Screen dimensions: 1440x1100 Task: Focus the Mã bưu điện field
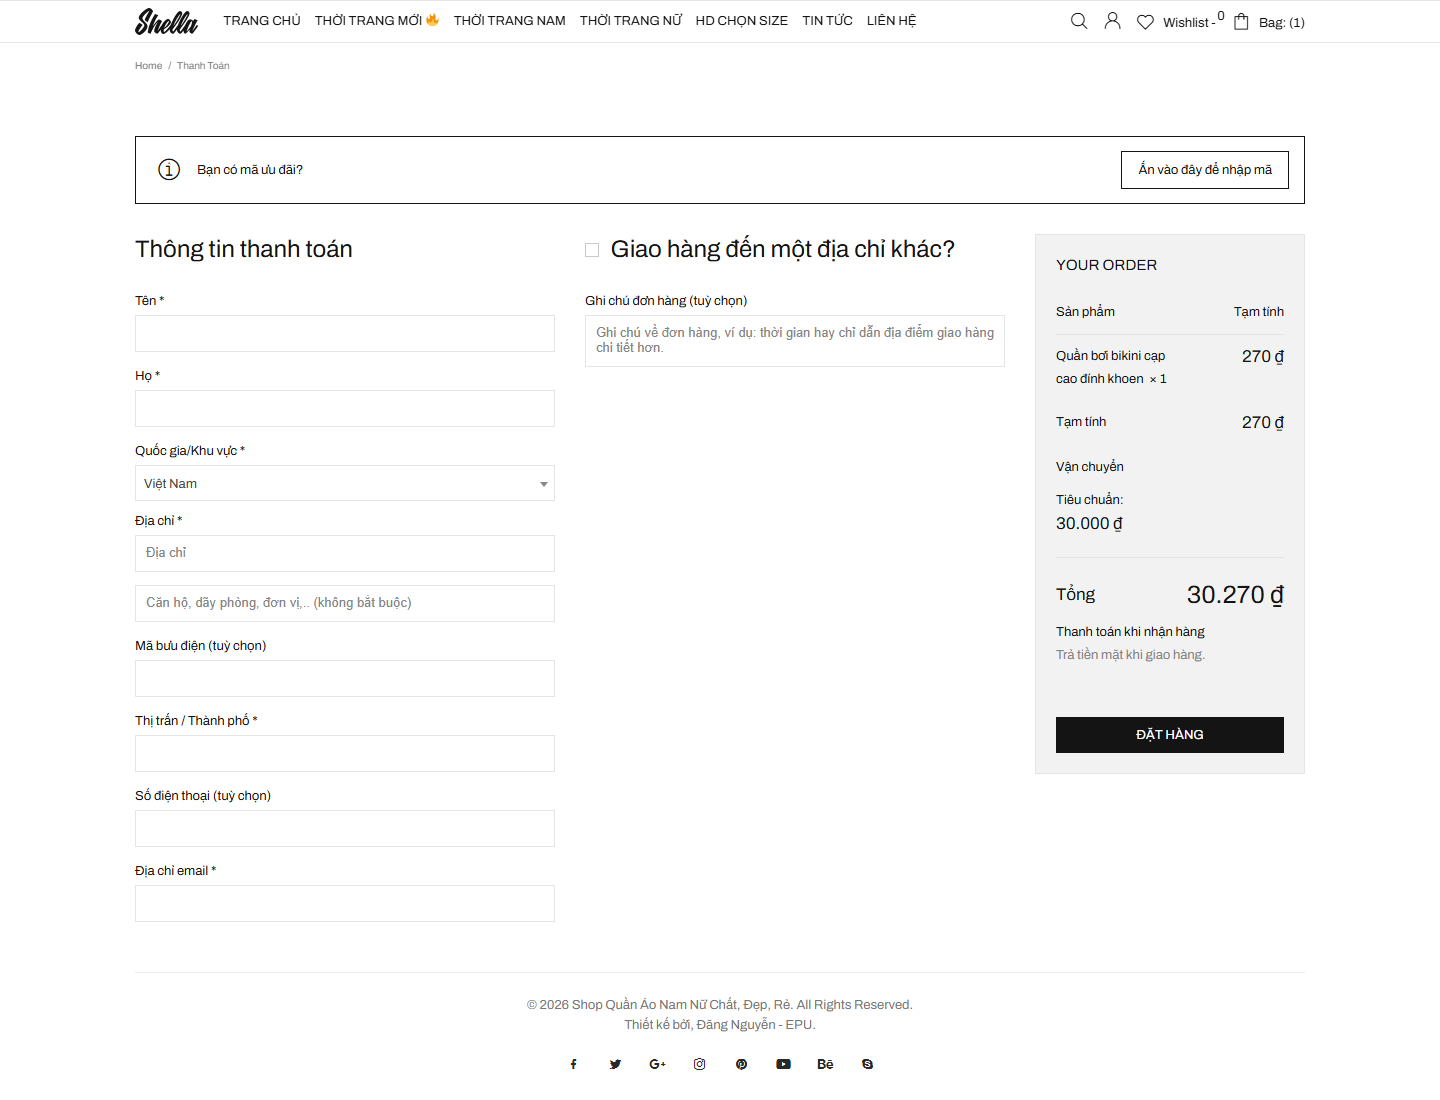point(345,679)
